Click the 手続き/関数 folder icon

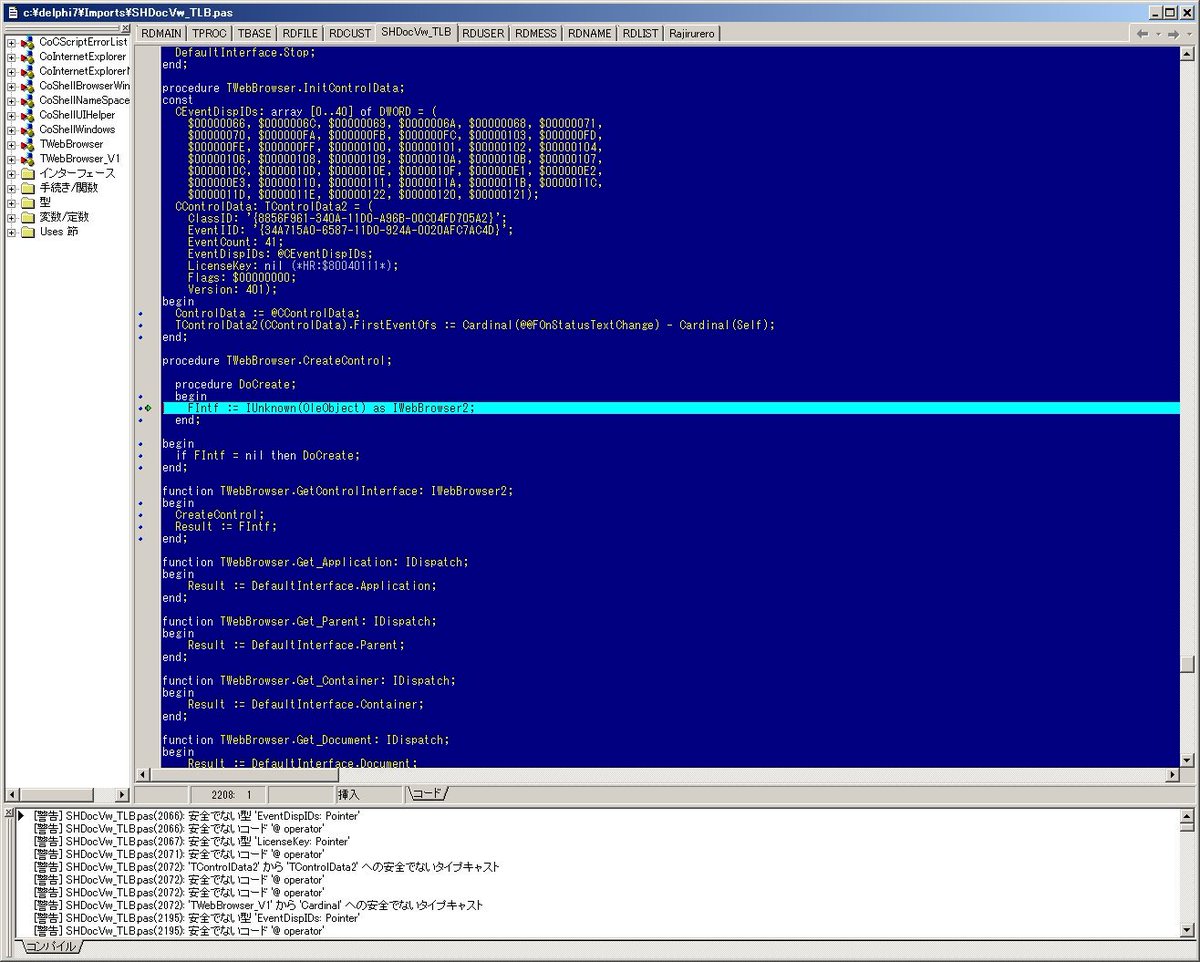(28, 188)
